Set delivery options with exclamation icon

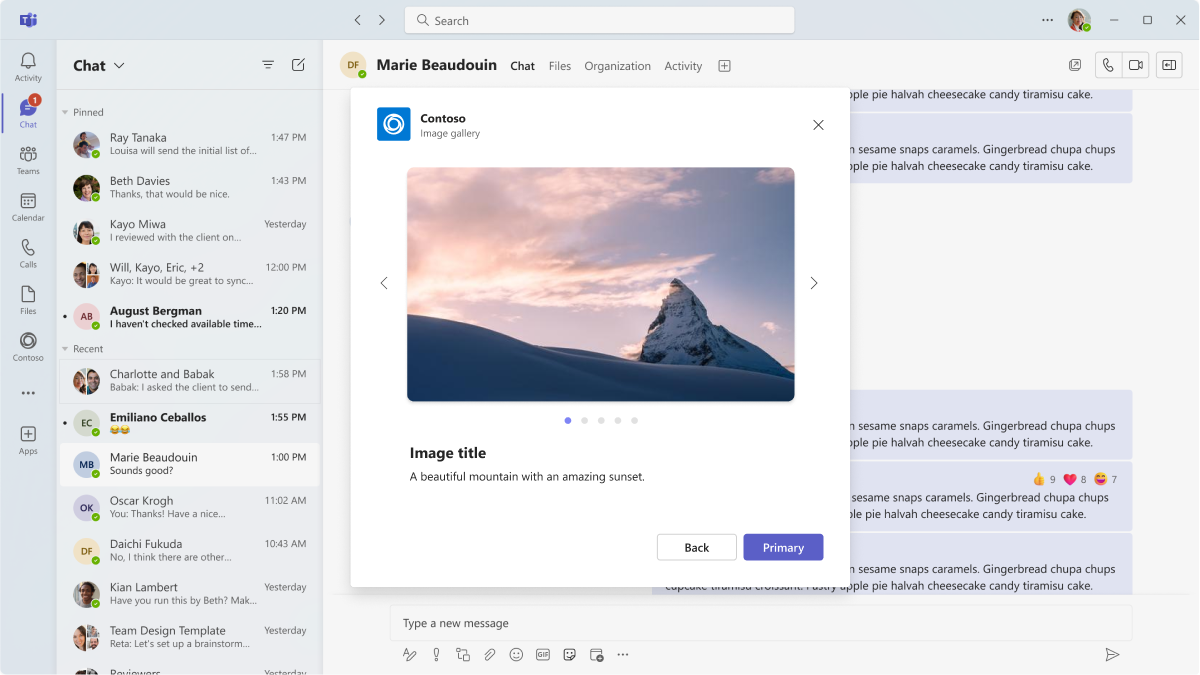pos(436,655)
